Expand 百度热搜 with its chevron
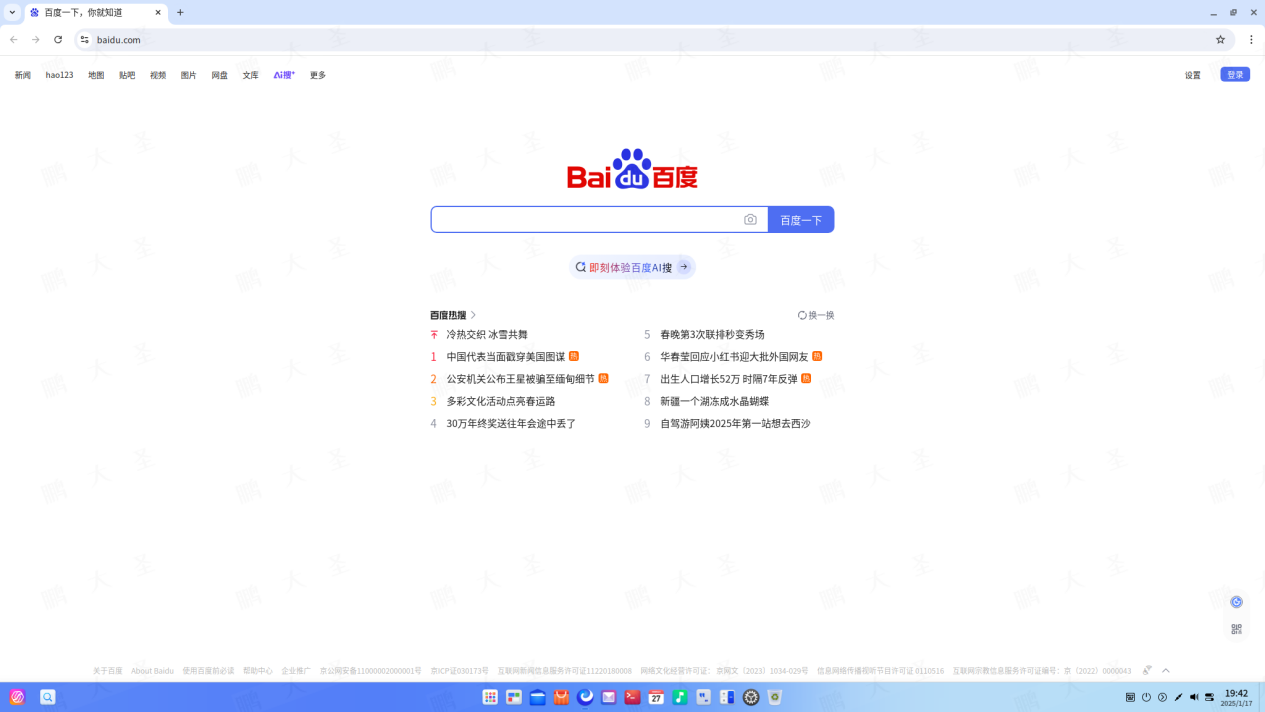The image size is (1265, 712). tap(473, 315)
